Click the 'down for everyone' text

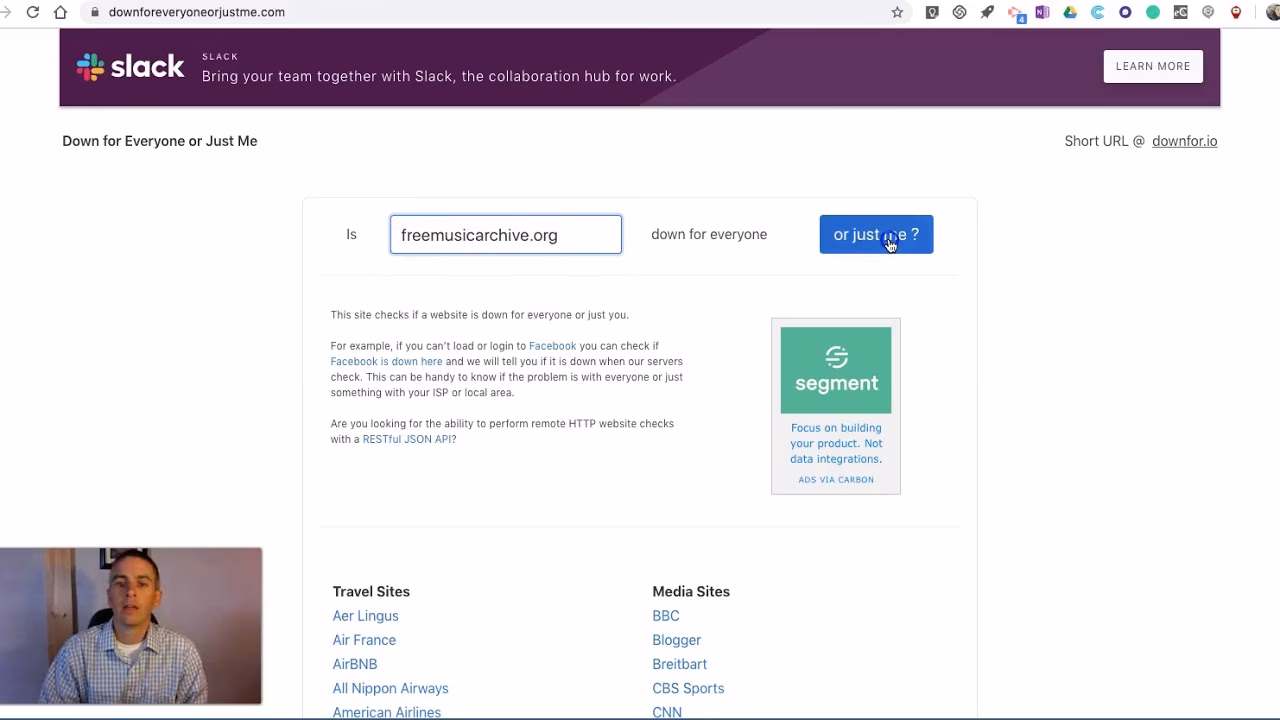[x=709, y=234]
